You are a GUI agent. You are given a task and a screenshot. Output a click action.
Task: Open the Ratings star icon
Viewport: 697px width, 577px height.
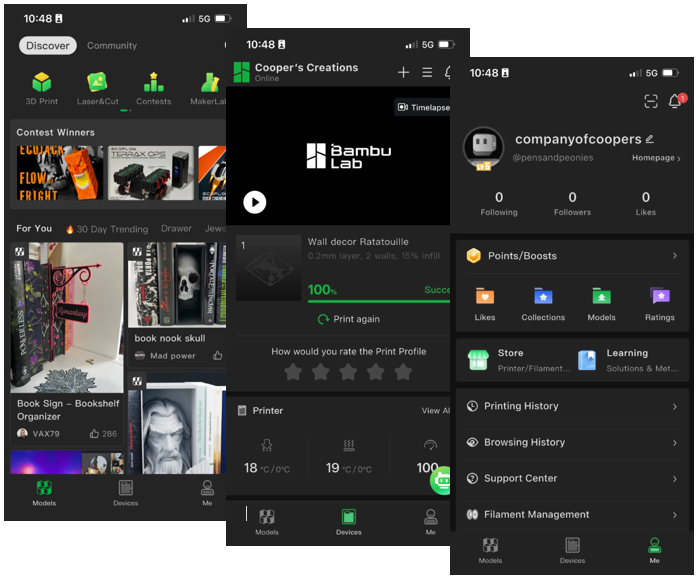coord(659,297)
